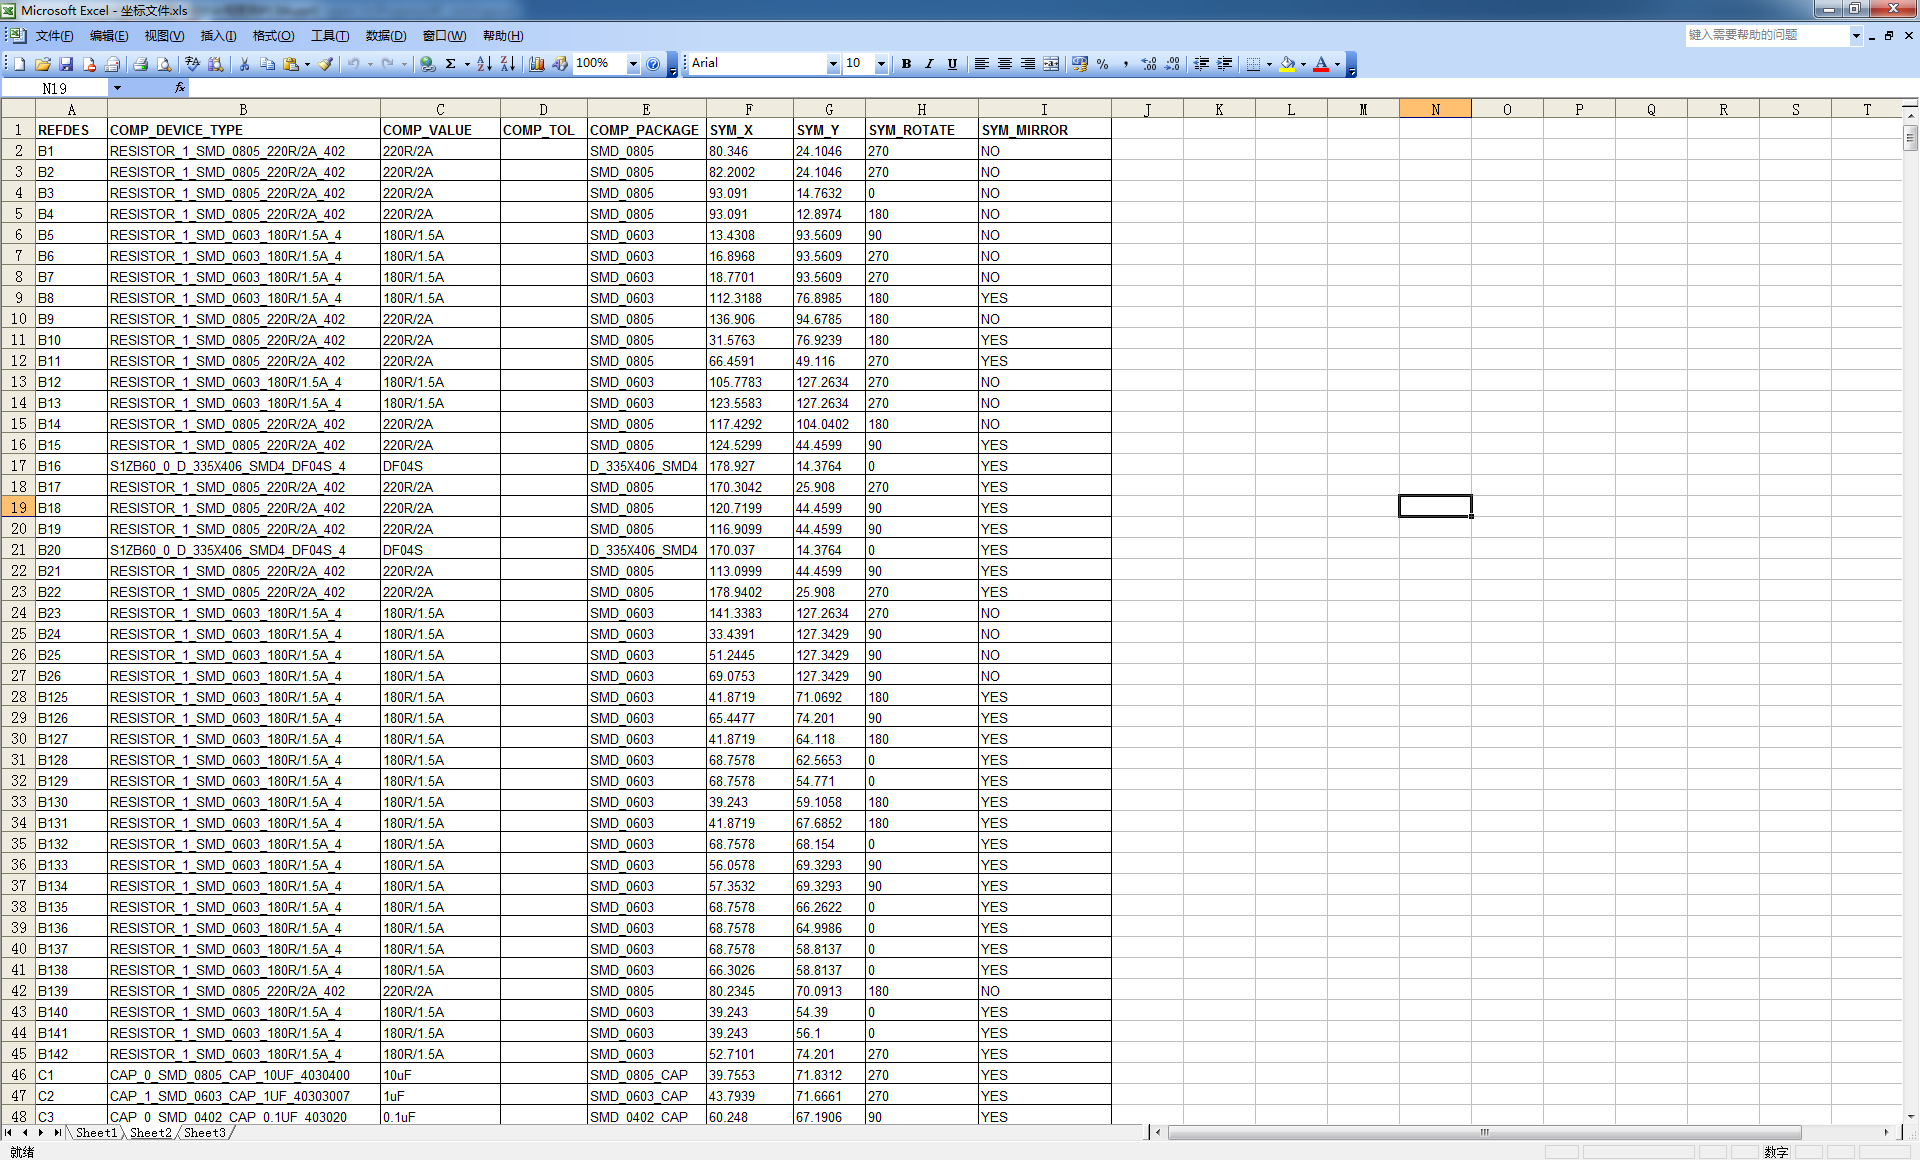Screen dimensions: 1920x1160
Task: Expand the Font Color dropdown arrow
Action: 1337,64
